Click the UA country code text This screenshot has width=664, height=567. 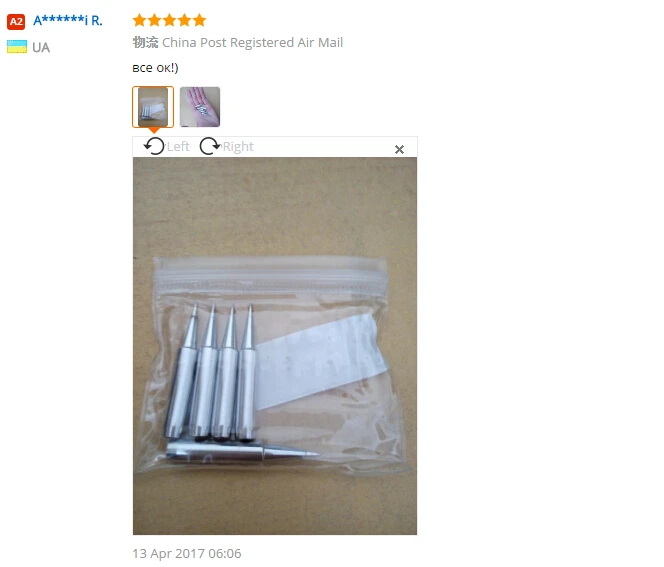pyautogui.click(x=41, y=47)
